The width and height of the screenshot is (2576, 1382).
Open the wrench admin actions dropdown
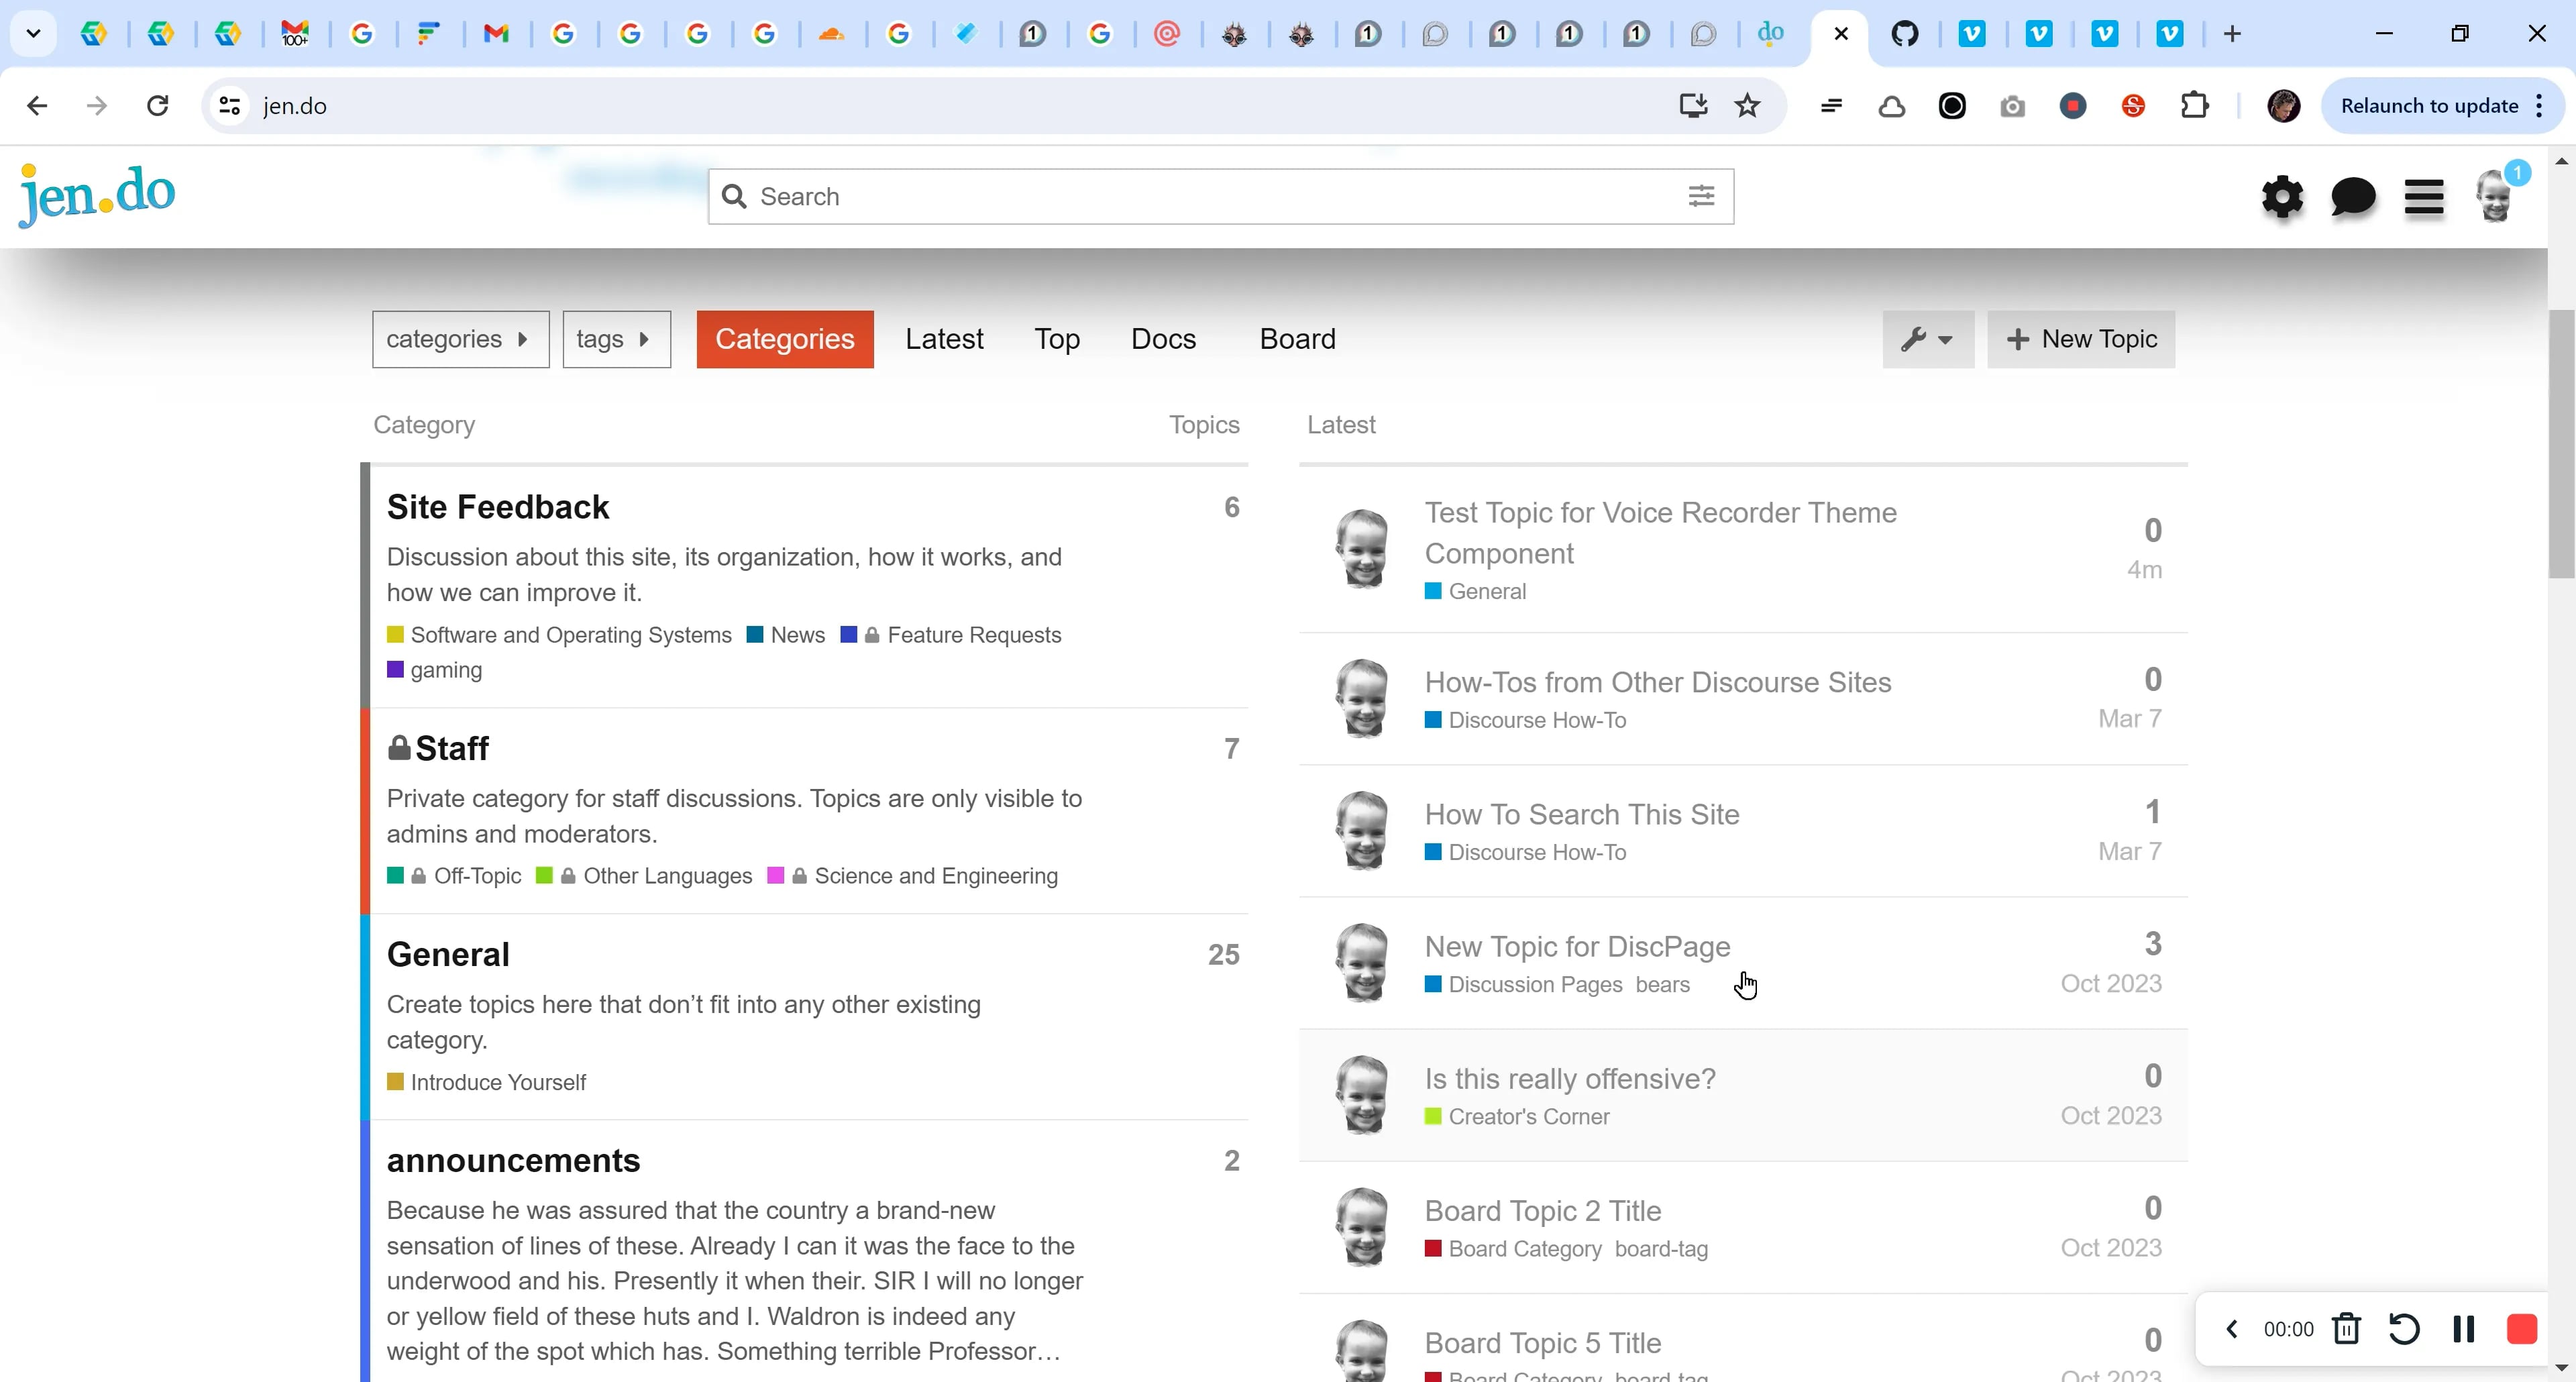click(x=1927, y=339)
